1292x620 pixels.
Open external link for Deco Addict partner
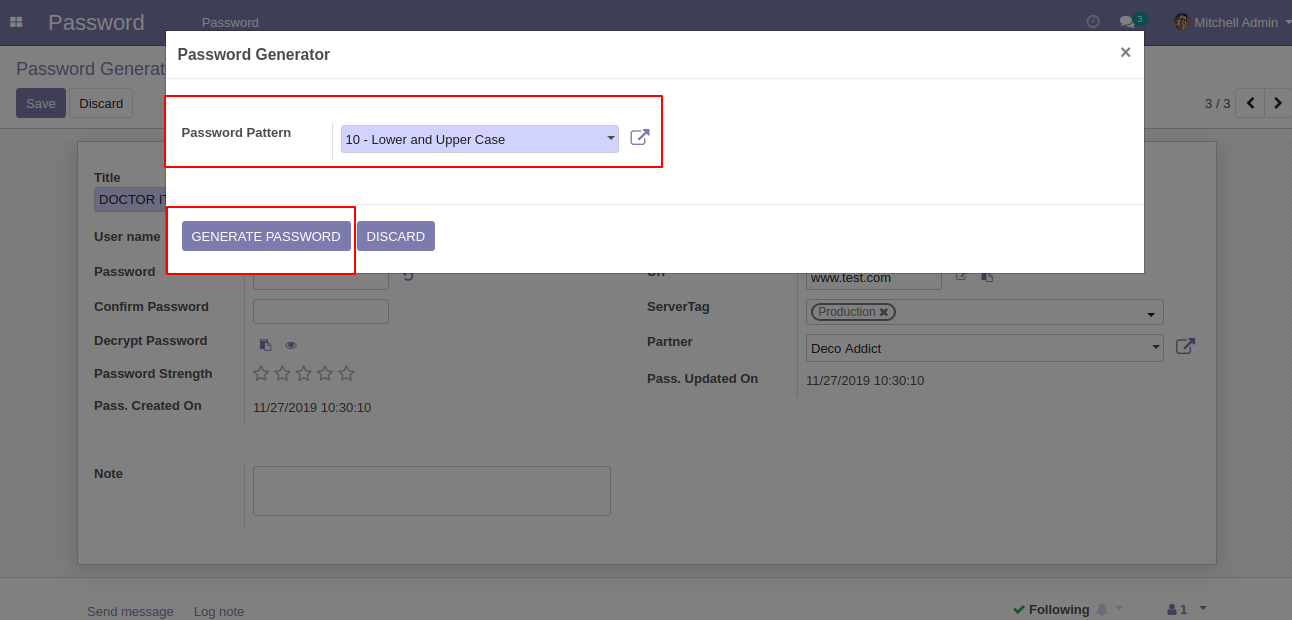[x=1185, y=347]
